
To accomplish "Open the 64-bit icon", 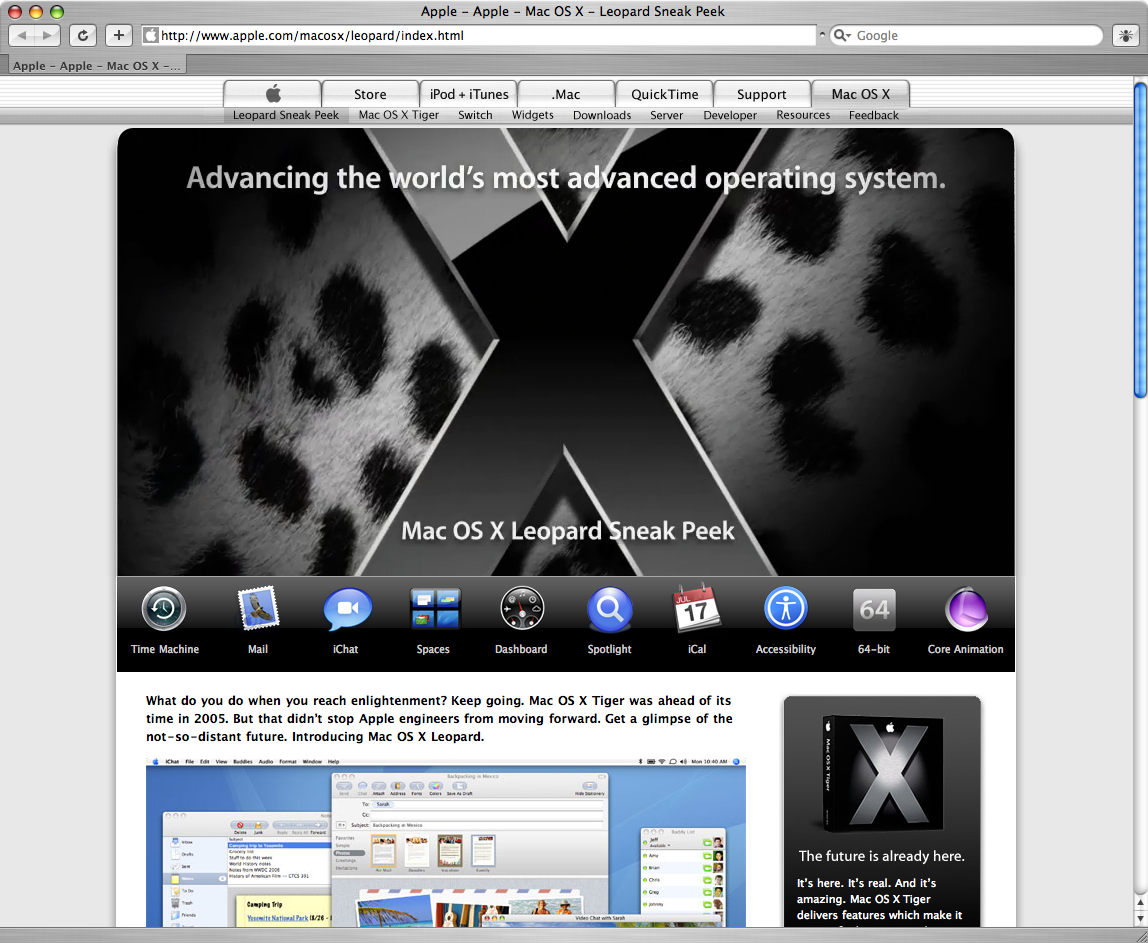I will point(874,609).
